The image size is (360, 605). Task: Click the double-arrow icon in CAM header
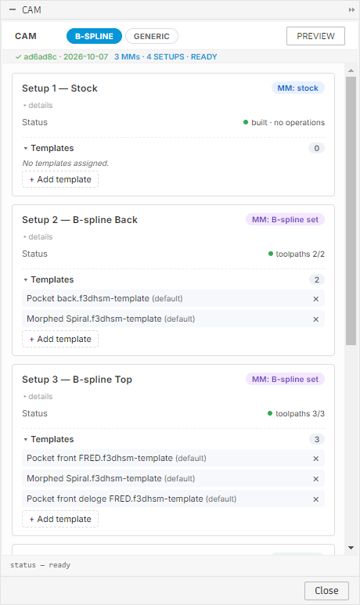351,10
